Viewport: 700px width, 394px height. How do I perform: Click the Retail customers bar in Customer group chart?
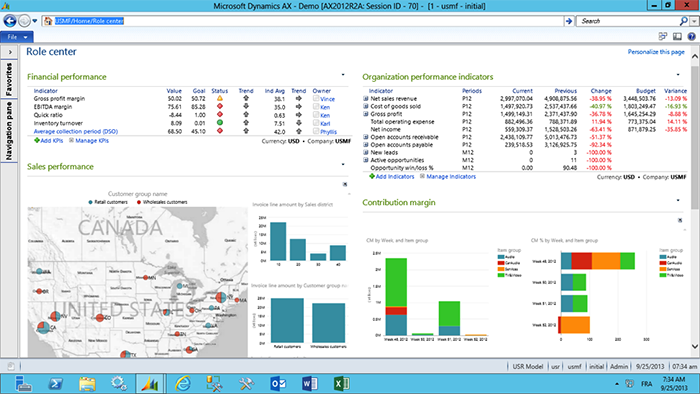287,320
